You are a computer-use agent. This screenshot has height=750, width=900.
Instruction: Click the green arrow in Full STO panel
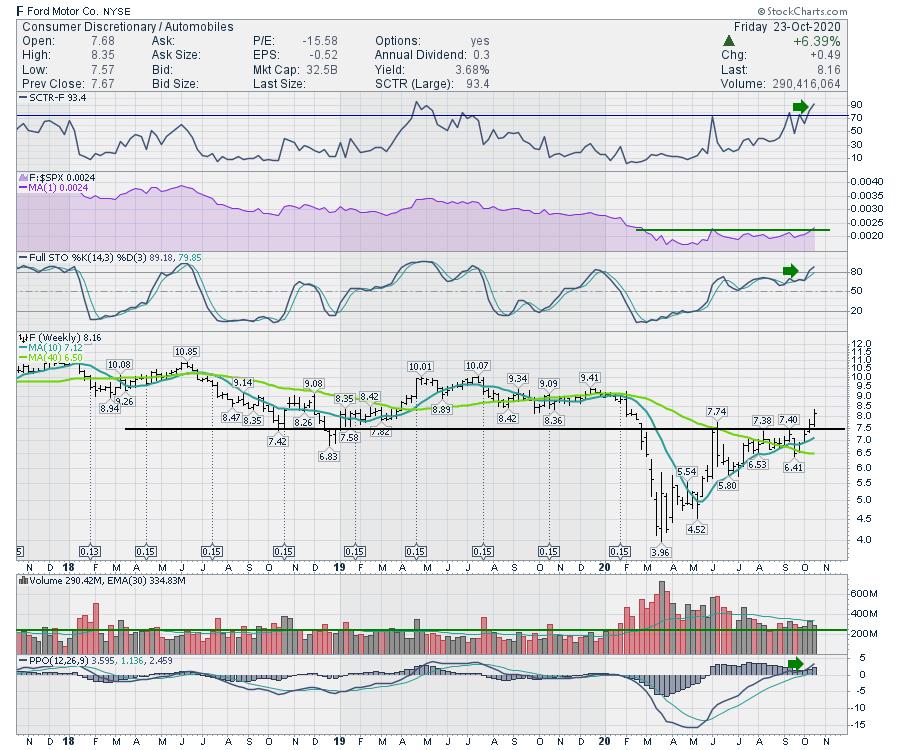[x=791, y=270]
